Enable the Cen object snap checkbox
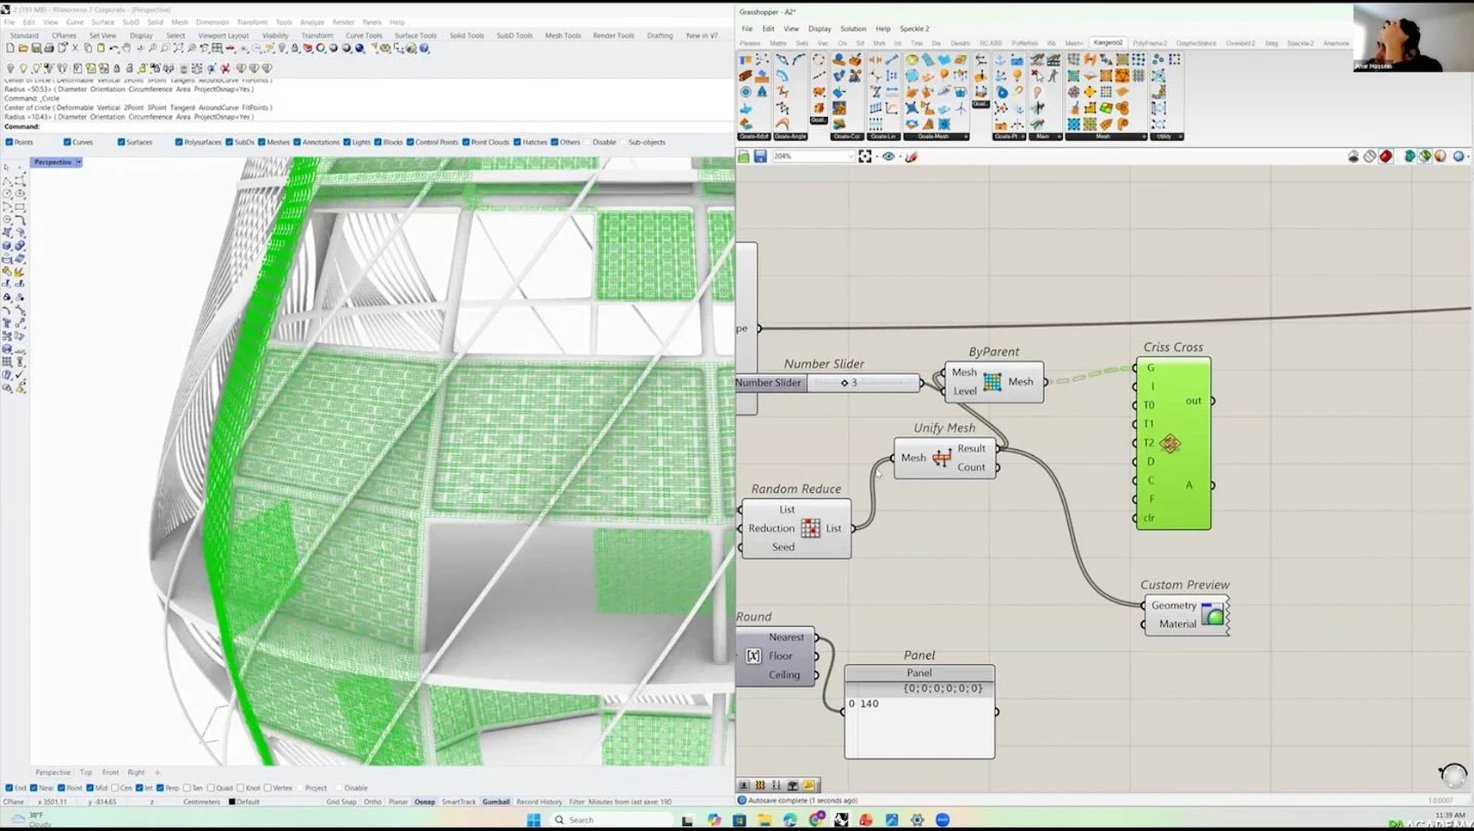 (115, 788)
